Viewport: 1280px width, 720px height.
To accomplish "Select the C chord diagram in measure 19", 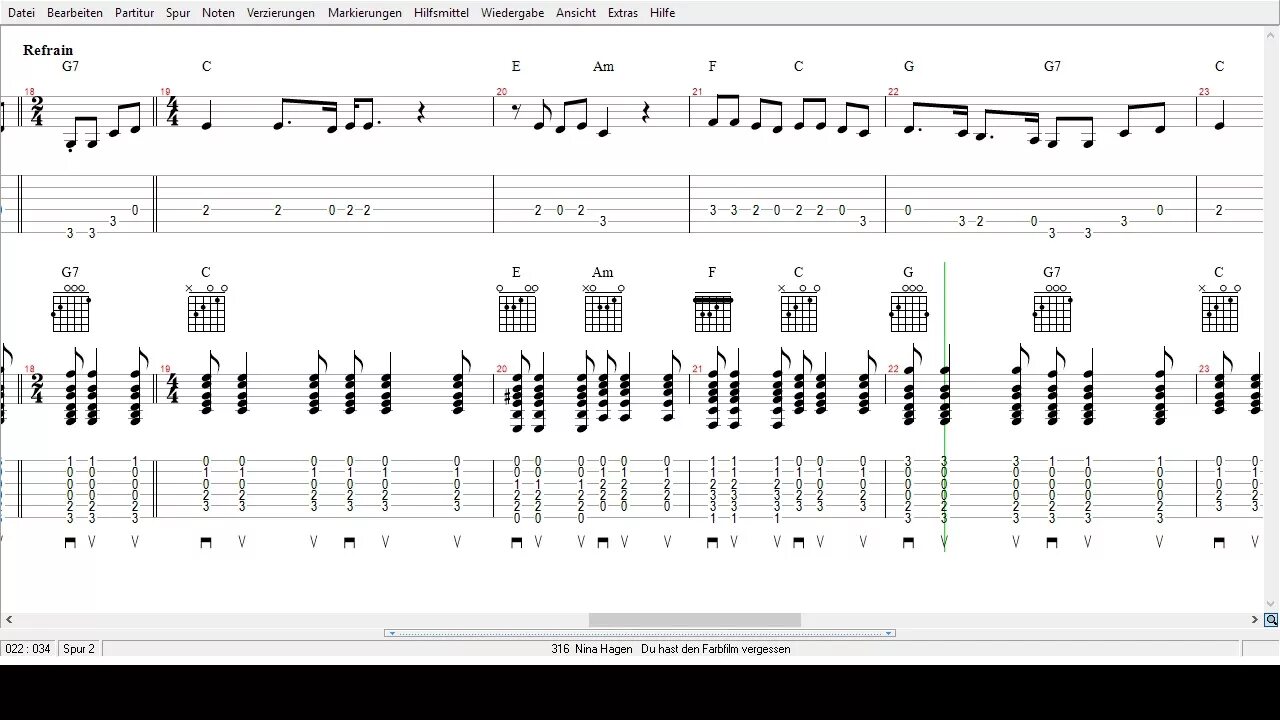I will [x=206, y=309].
